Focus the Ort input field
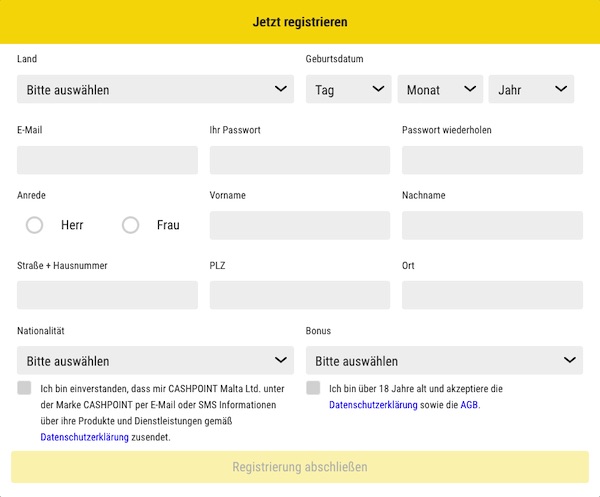This screenshot has width=600, height=497. (492, 295)
